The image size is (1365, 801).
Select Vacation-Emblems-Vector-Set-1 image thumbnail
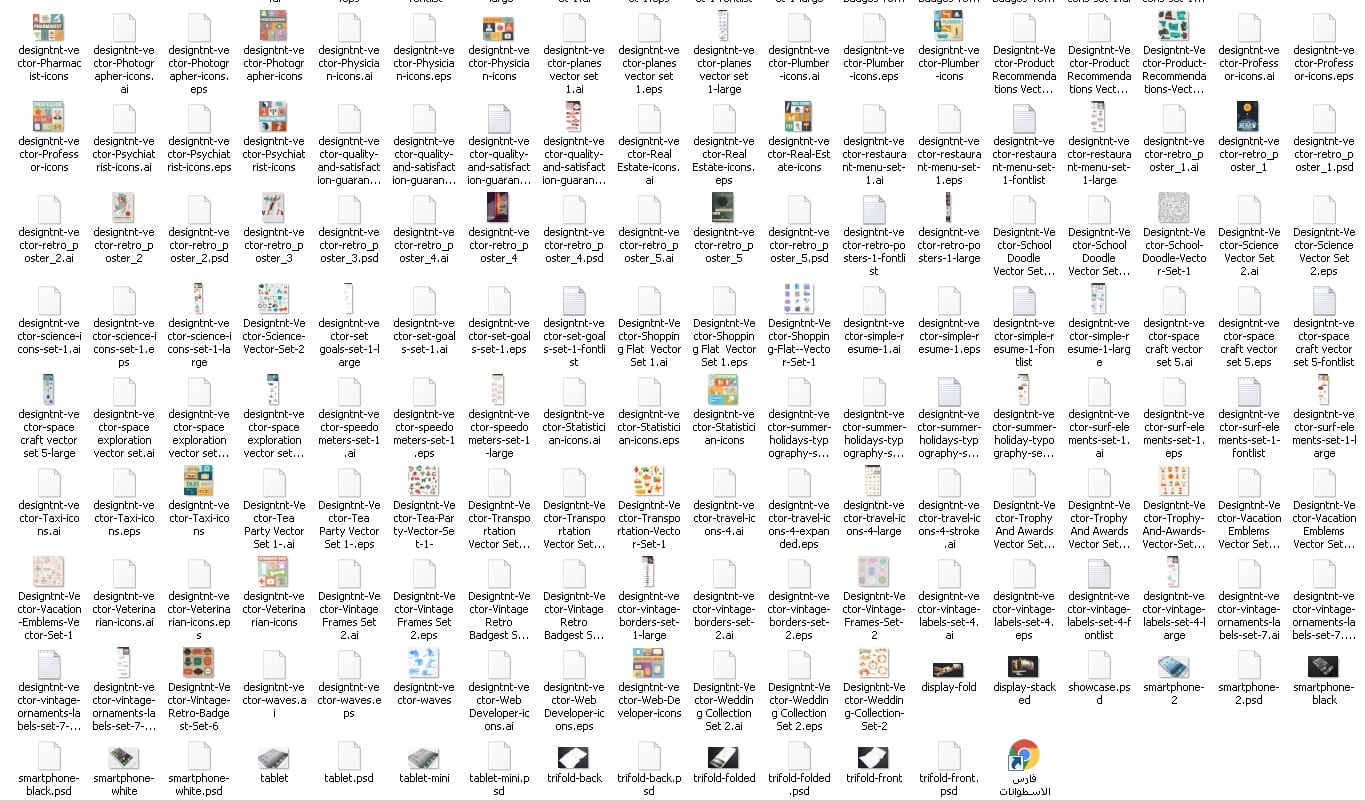pyautogui.click(x=49, y=573)
